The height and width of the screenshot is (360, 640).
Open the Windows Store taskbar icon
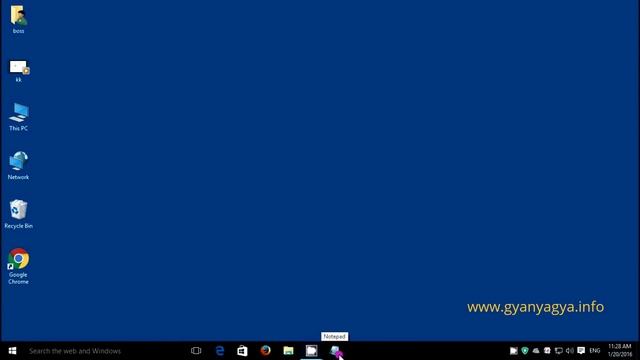tap(242, 351)
